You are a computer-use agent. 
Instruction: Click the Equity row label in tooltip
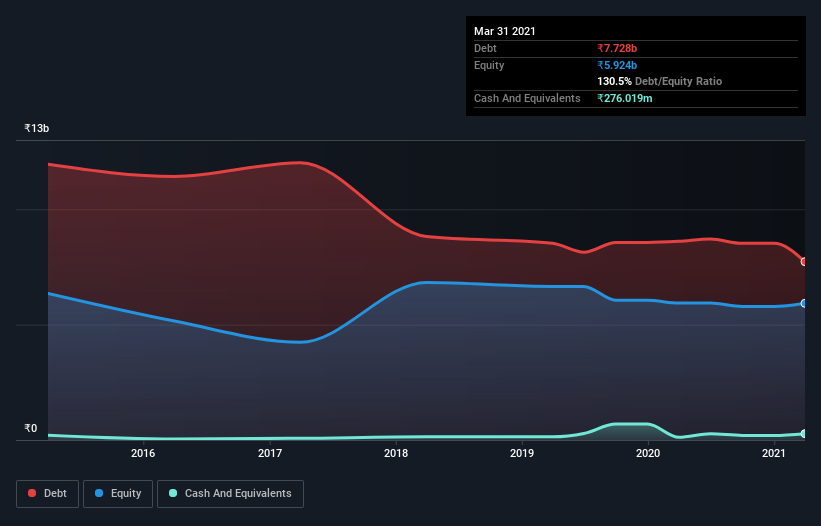[489, 65]
